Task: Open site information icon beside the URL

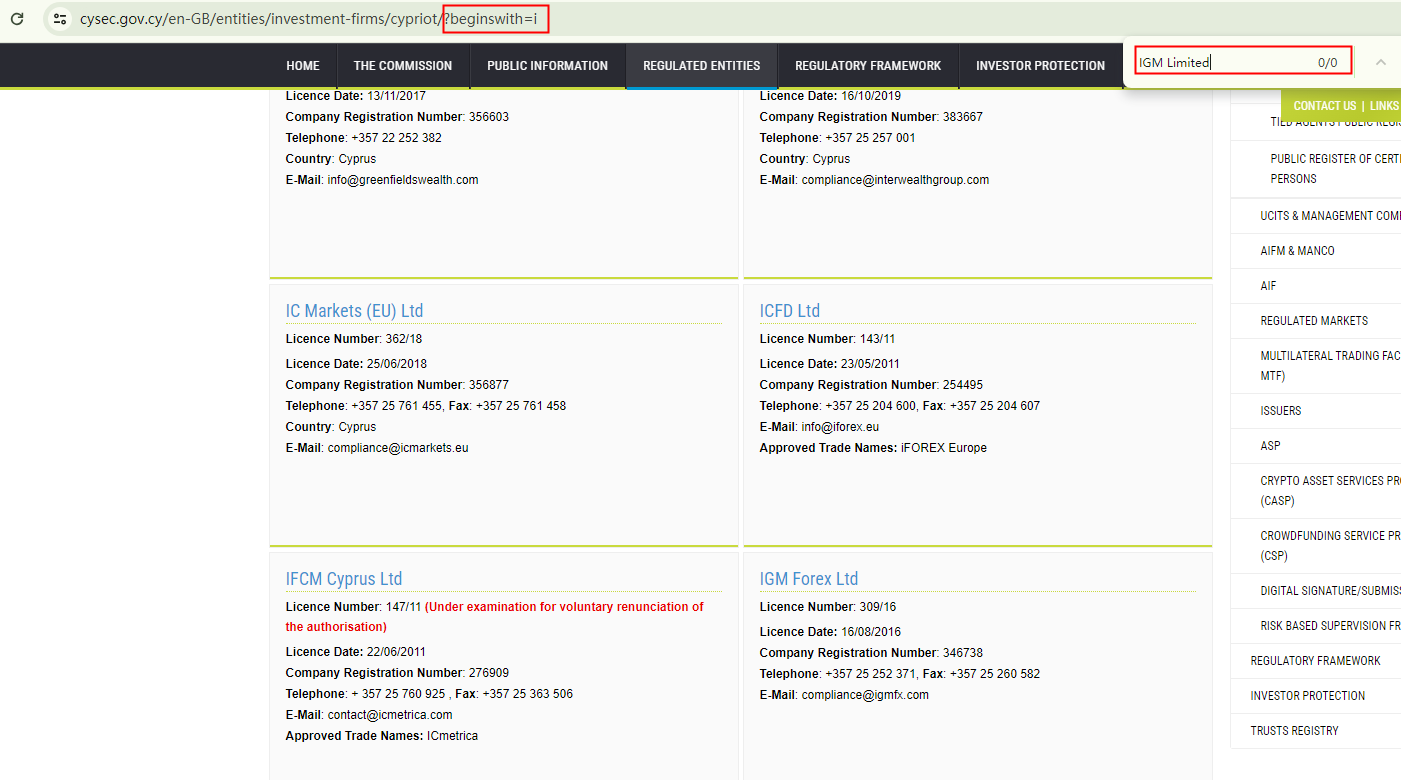Action: tap(60, 19)
